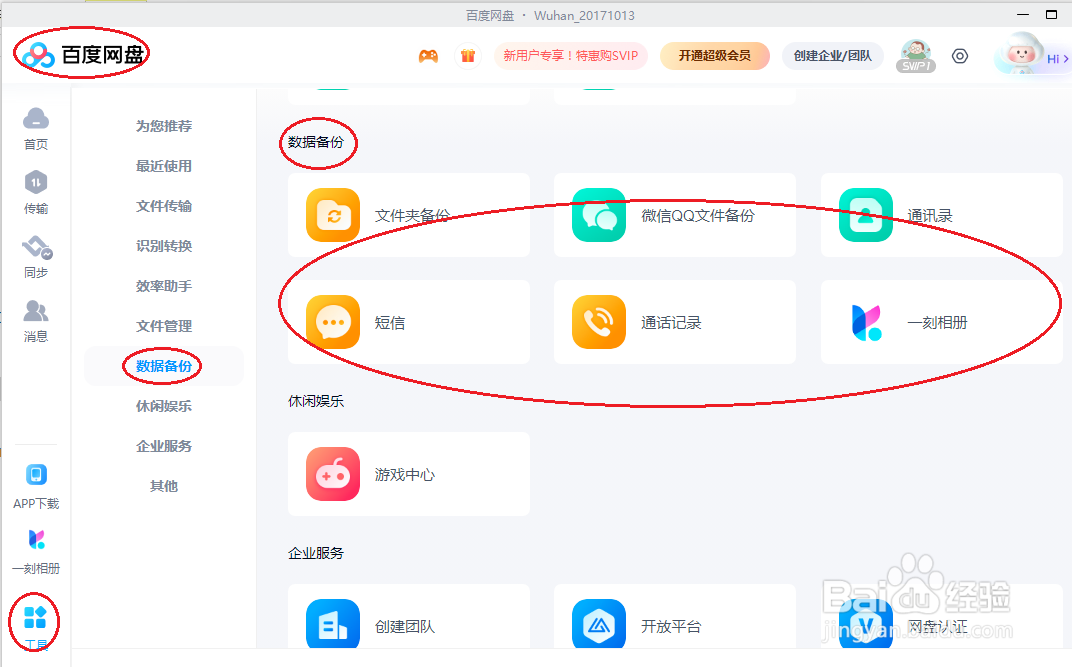Select 企业服务 category in list
This screenshot has width=1072, height=667.
pos(164,446)
